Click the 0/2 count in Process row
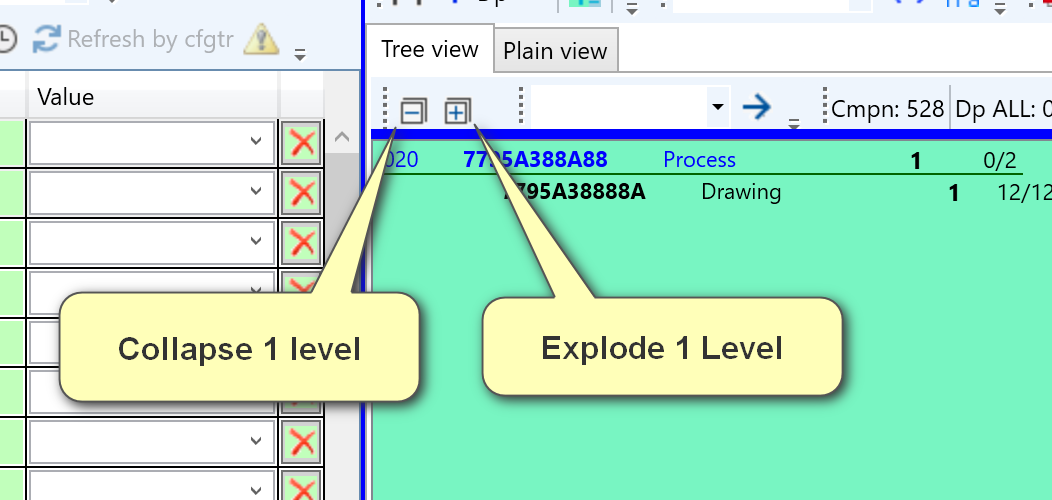 click(999, 160)
